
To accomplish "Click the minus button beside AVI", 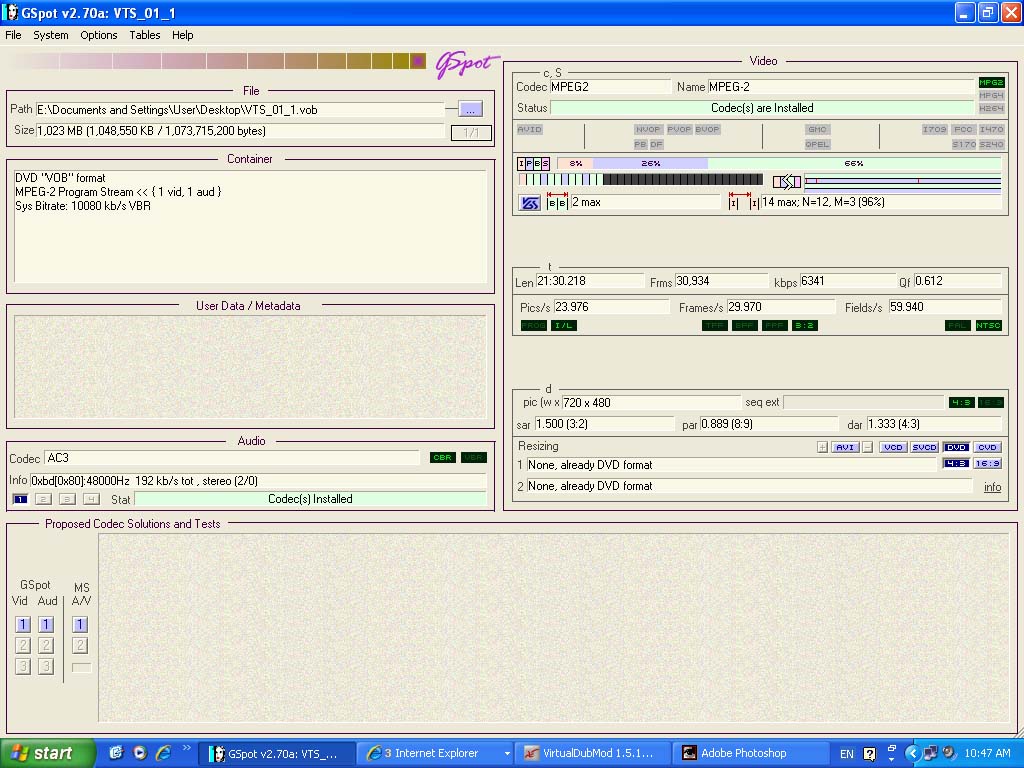I will [x=867, y=447].
